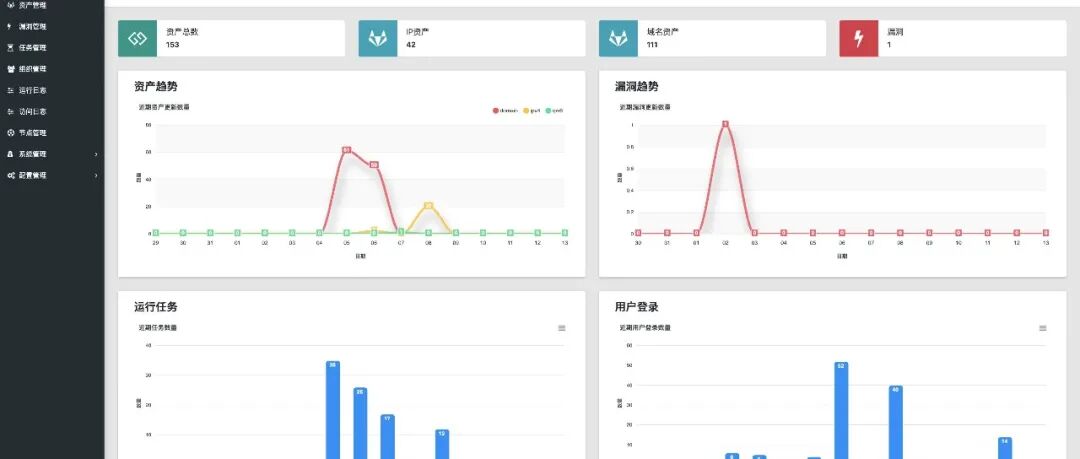Viewport: 1080px width, 459px height.
Task: Click the 运行日志 icon in sidebar
Action: coord(10,90)
